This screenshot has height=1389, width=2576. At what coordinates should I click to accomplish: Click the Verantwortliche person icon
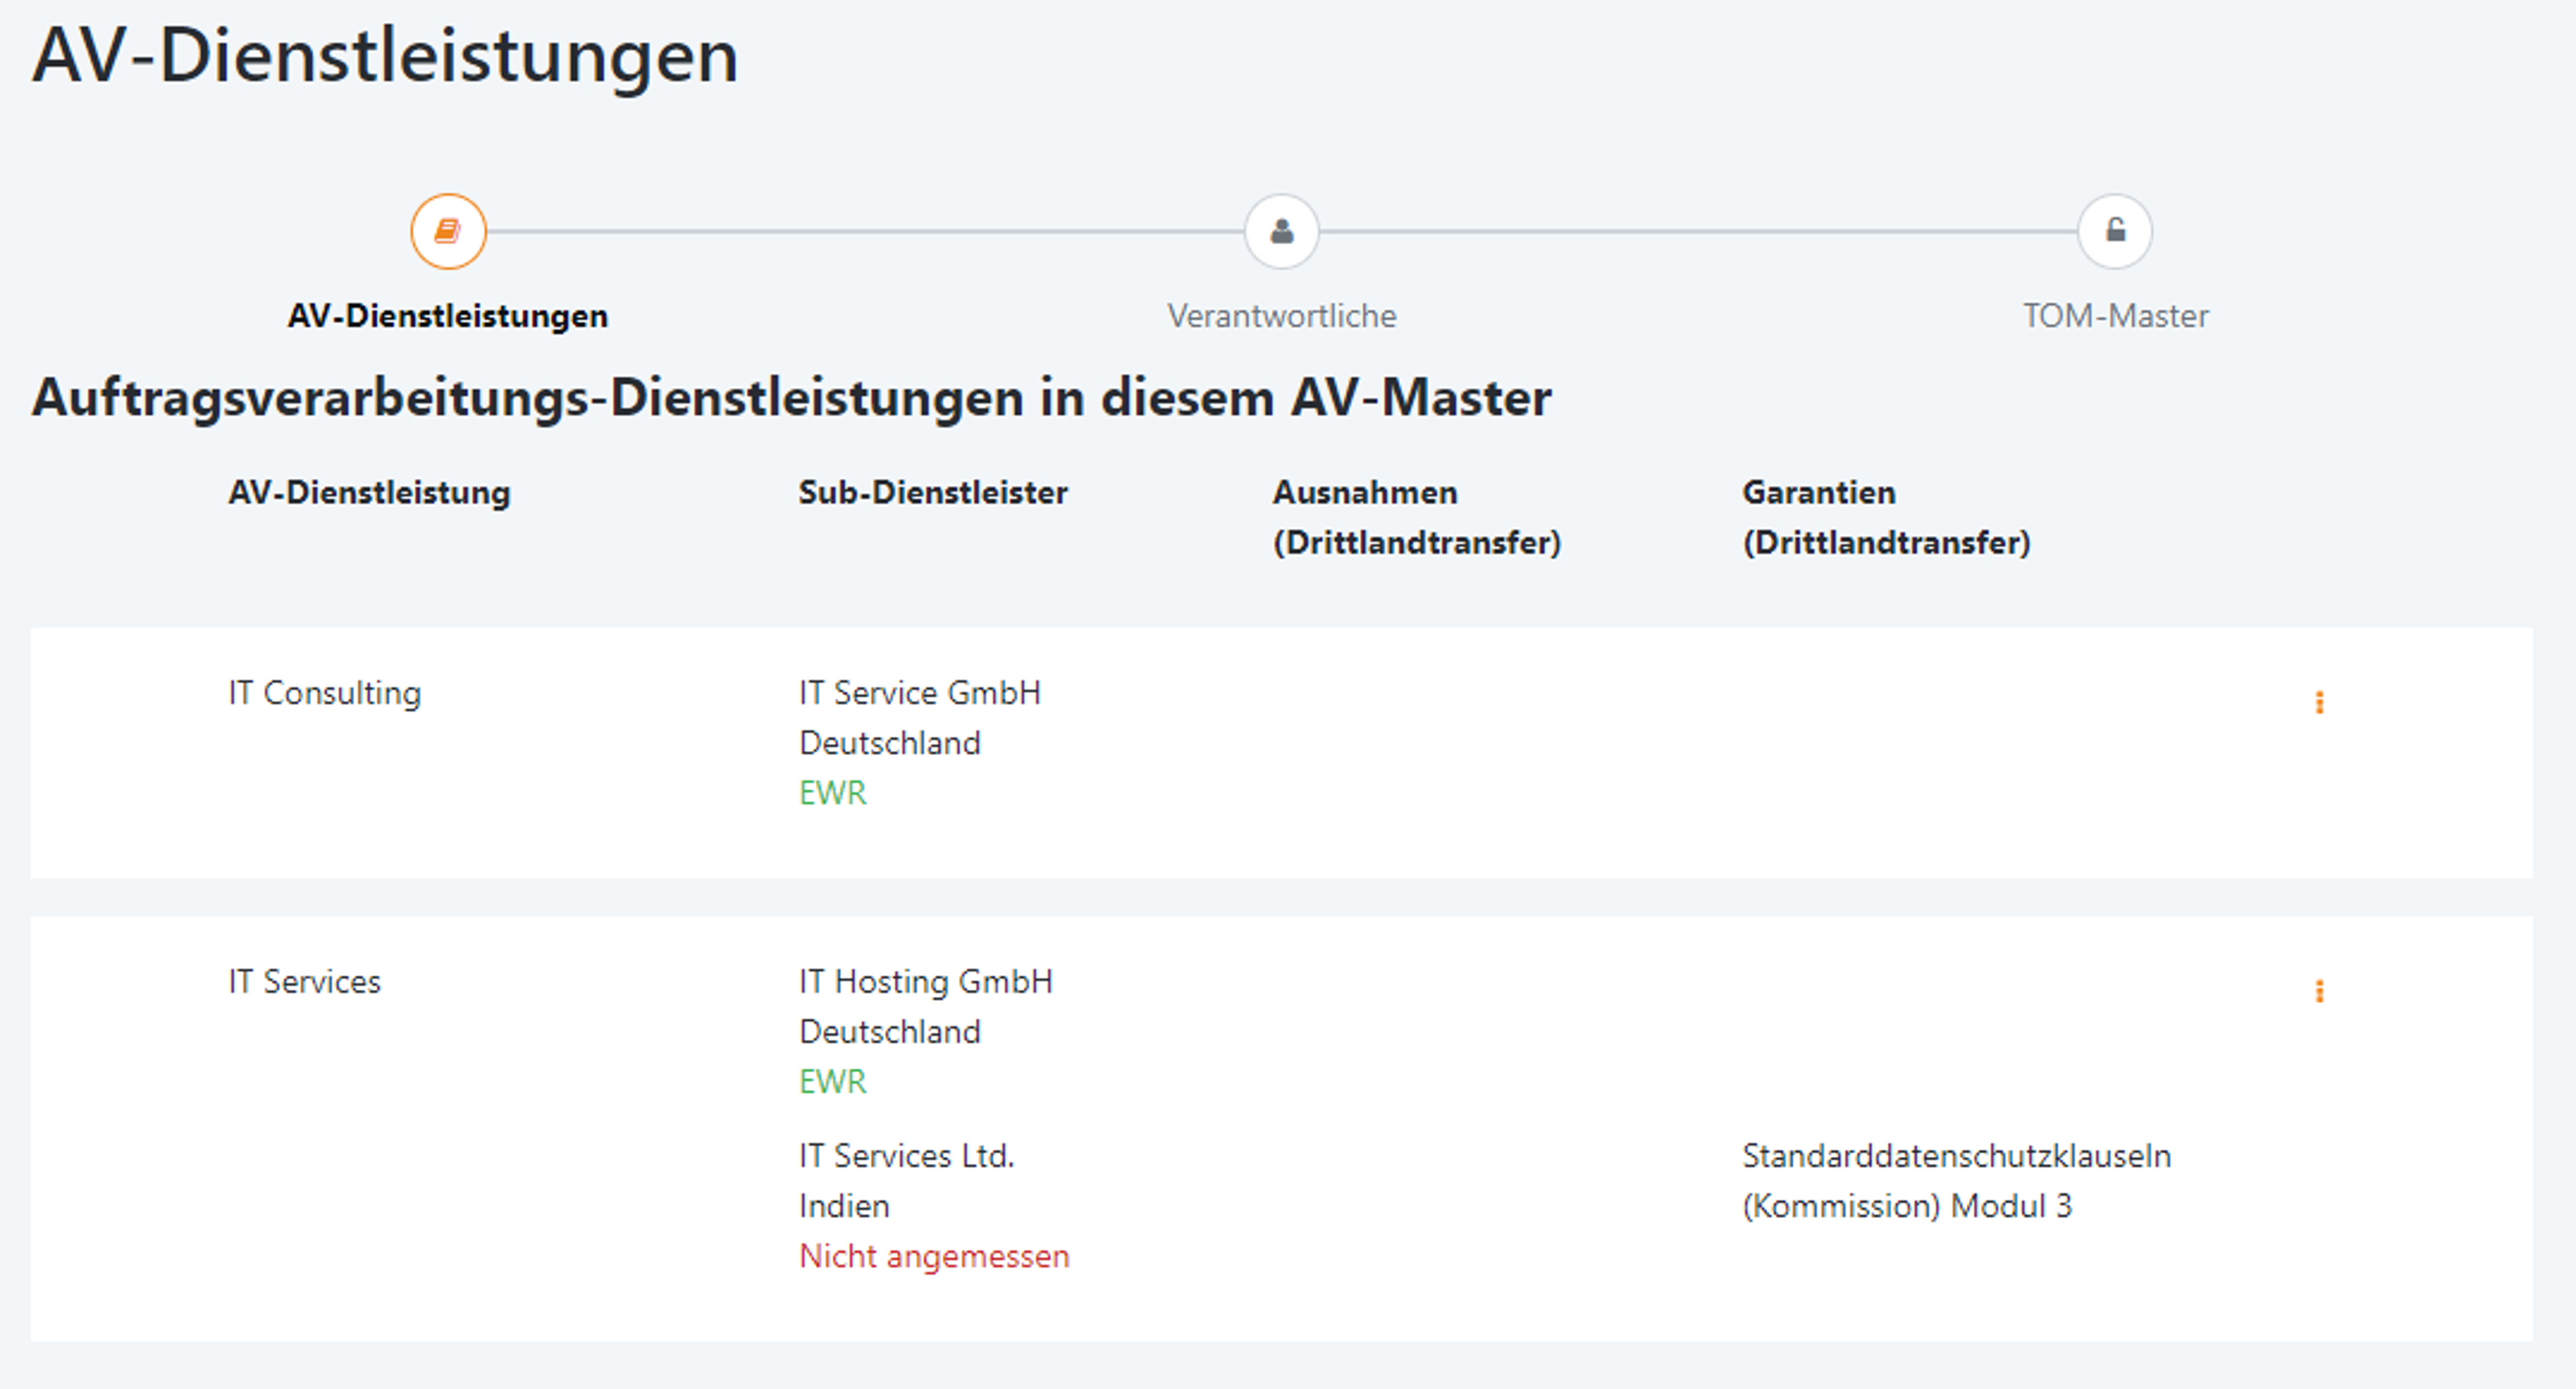pyautogui.click(x=1283, y=230)
